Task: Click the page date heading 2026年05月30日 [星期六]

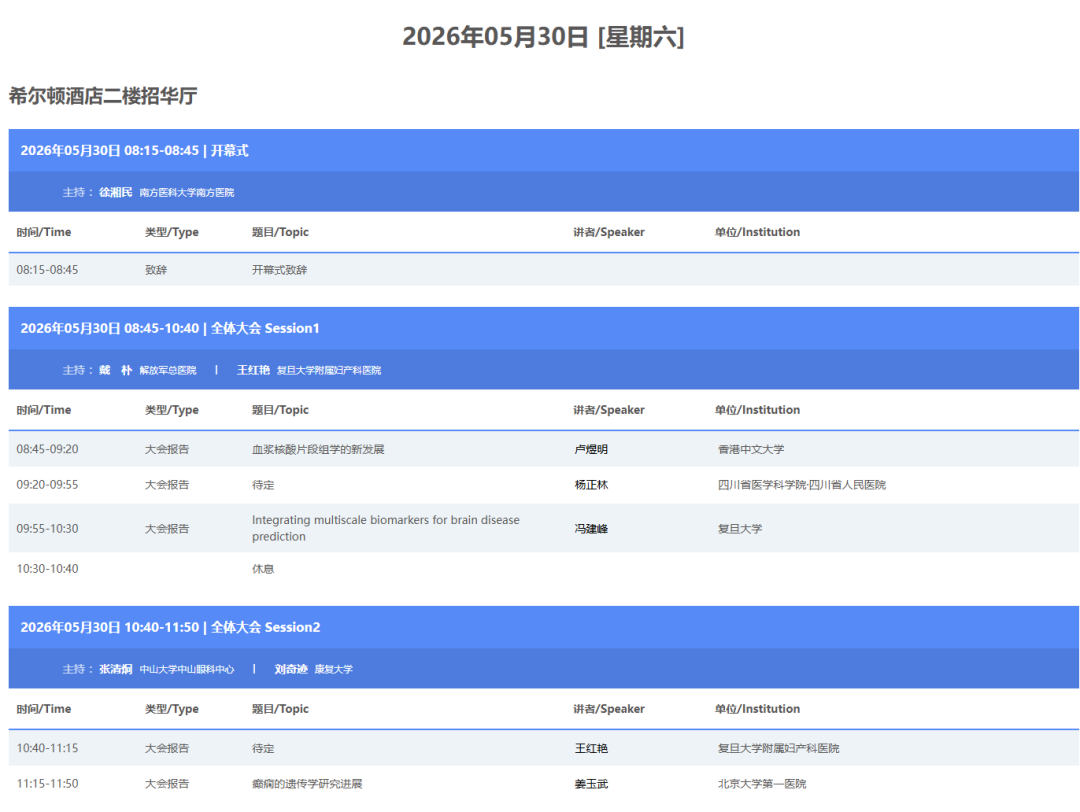Action: (x=543, y=37)
